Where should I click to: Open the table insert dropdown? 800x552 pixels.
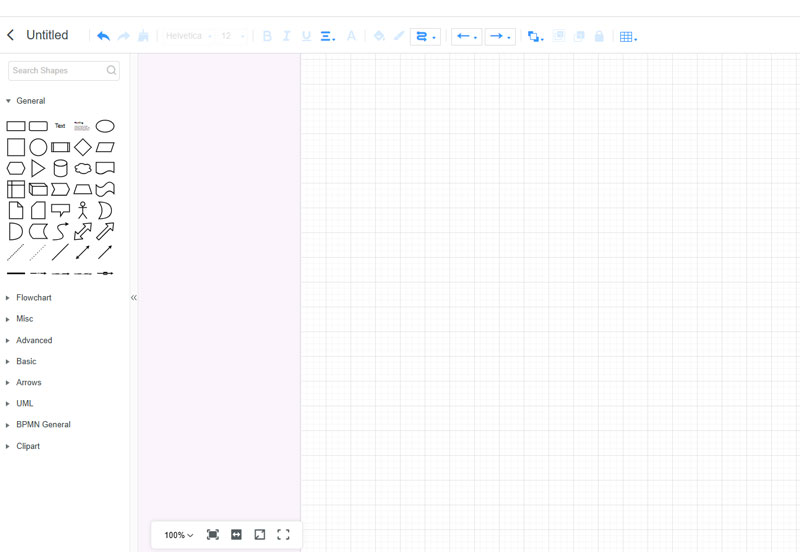(628, 37)
